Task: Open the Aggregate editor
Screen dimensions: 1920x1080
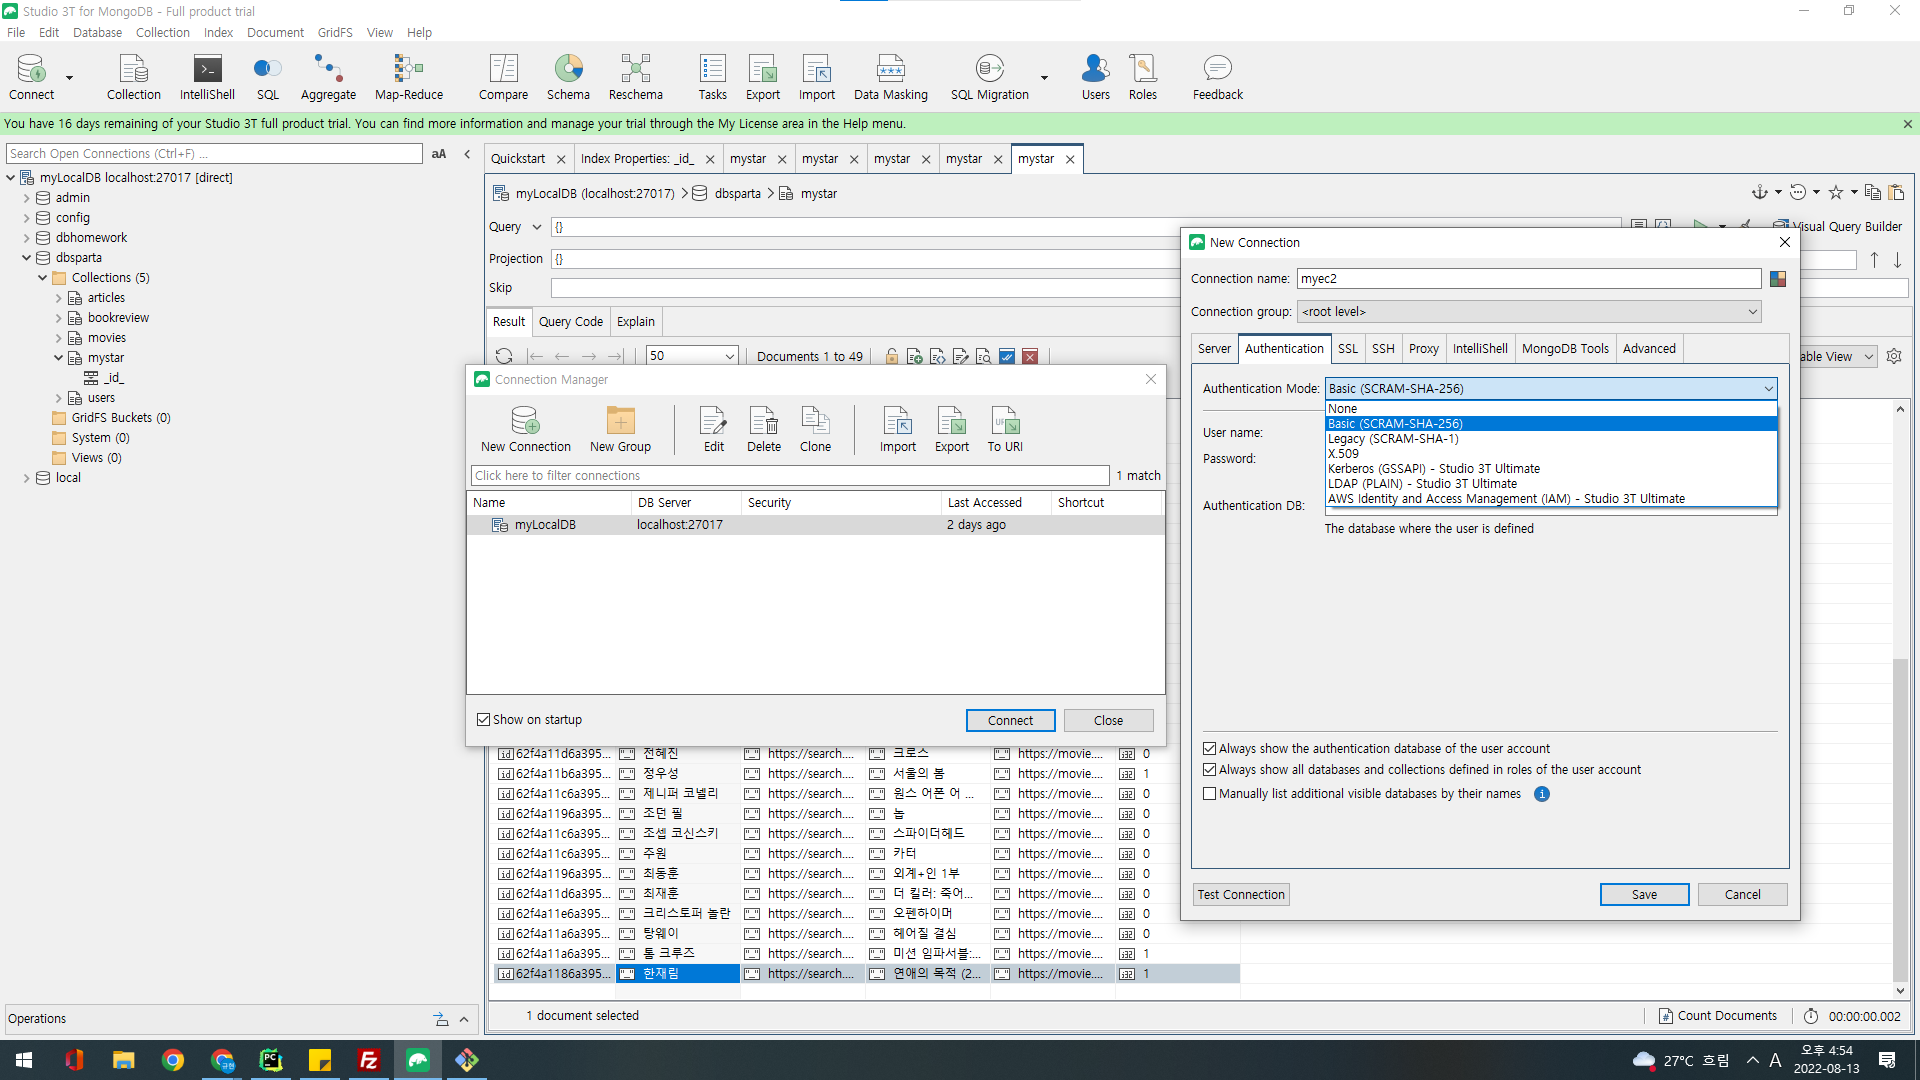Action: tap(328, 77)
